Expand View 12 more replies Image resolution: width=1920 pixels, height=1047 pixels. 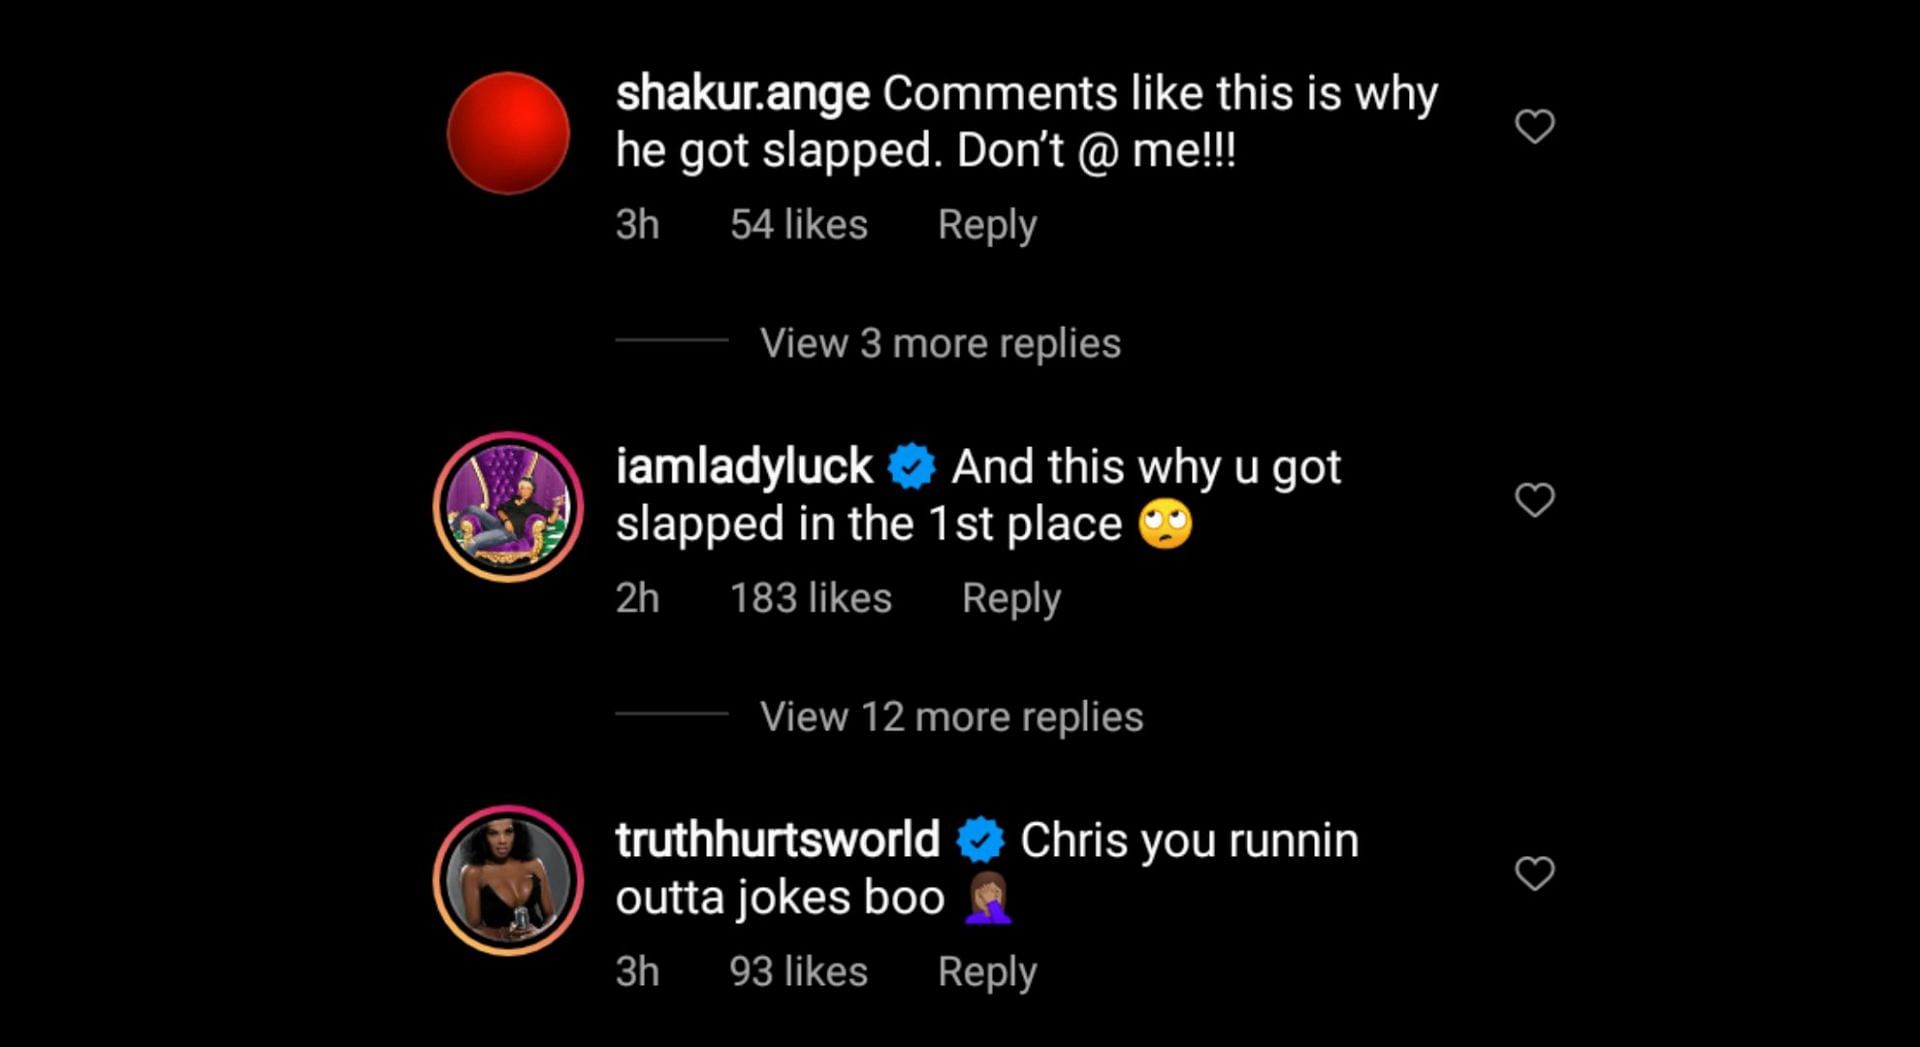coord(951,717)
